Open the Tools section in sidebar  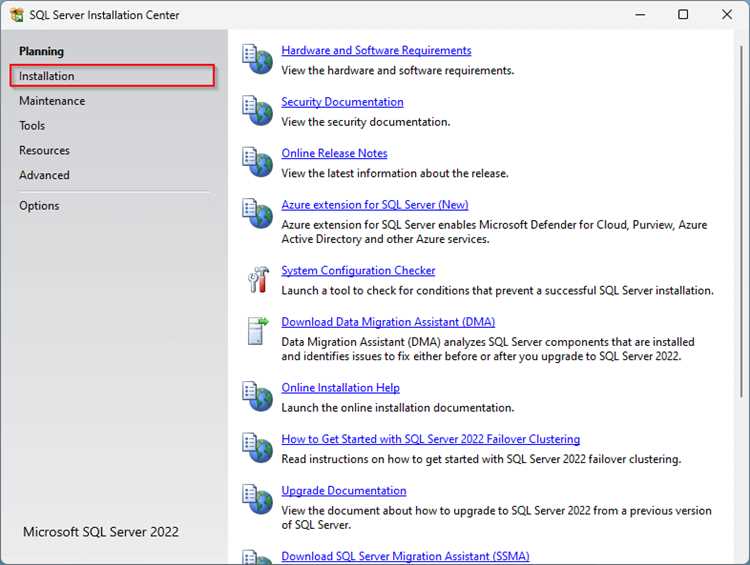pos(32,126)
